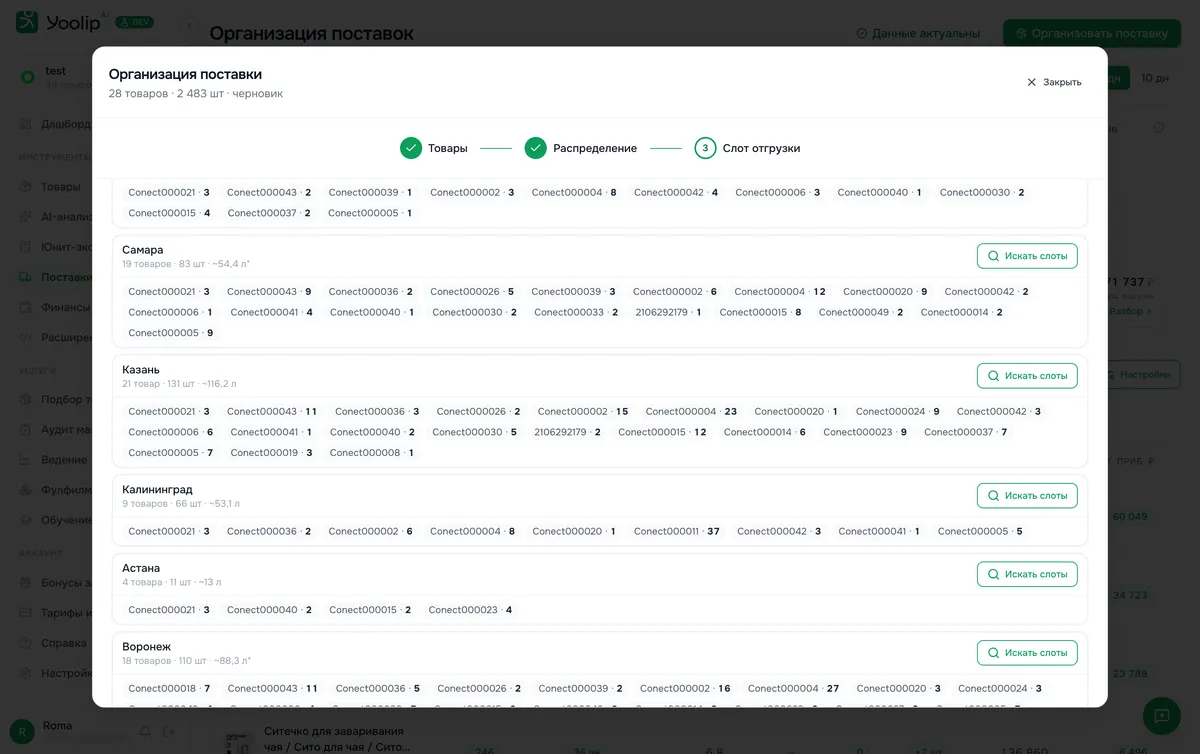The width and height of the screenshot is (1200, 754).
Task: Open Дашборд in the background sidebar
Action: coord(56,125)
